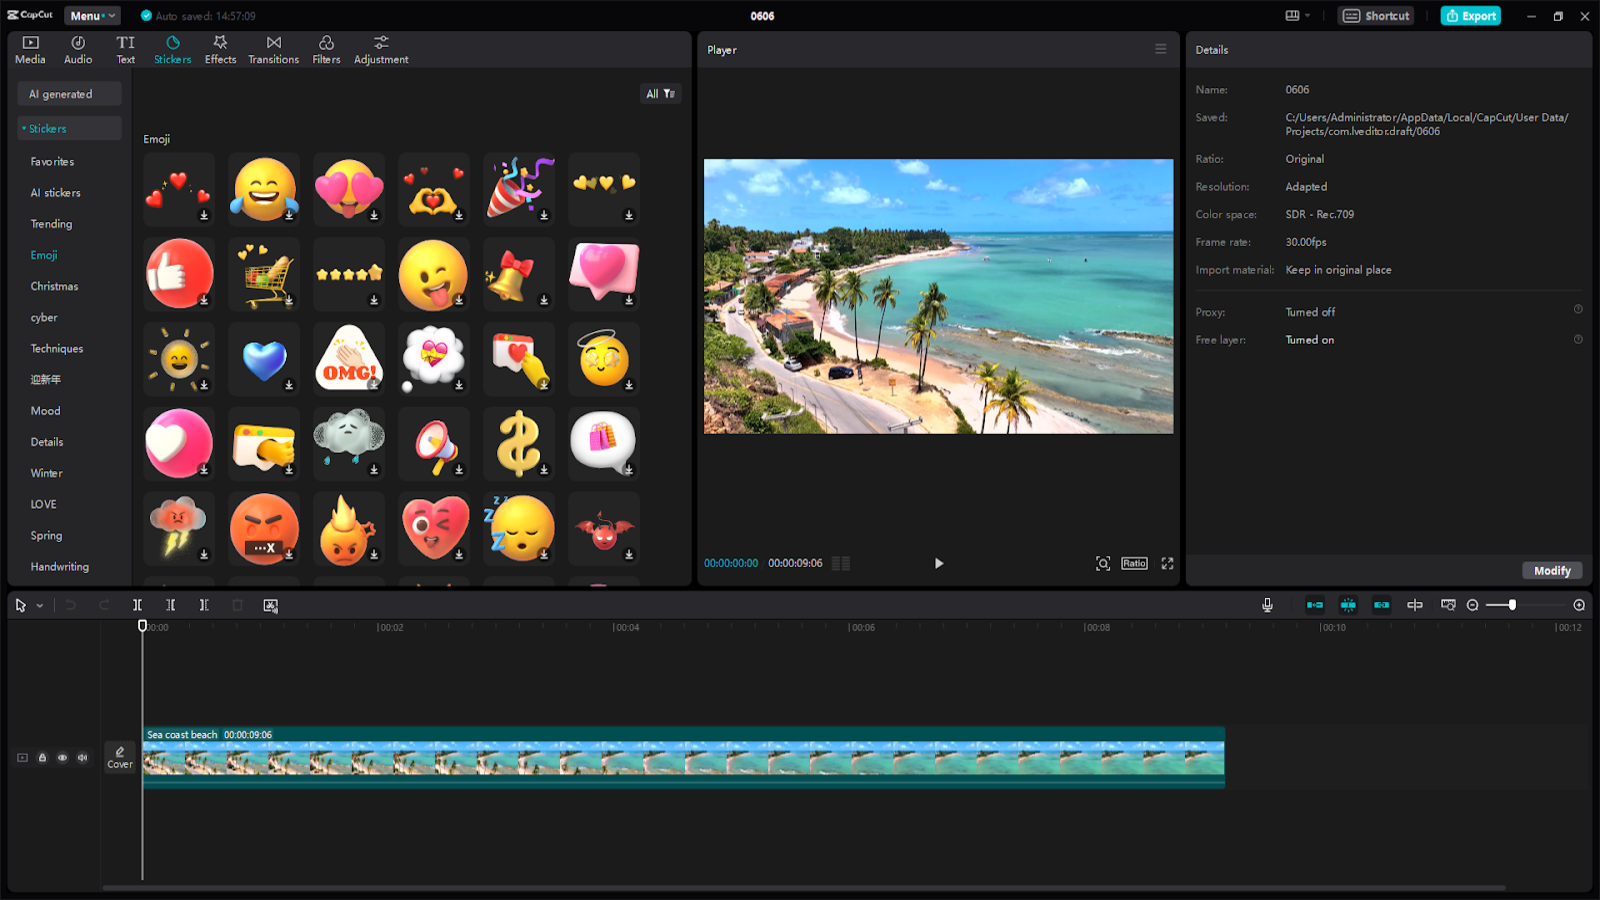Open the AI generated section

point(69,94)
